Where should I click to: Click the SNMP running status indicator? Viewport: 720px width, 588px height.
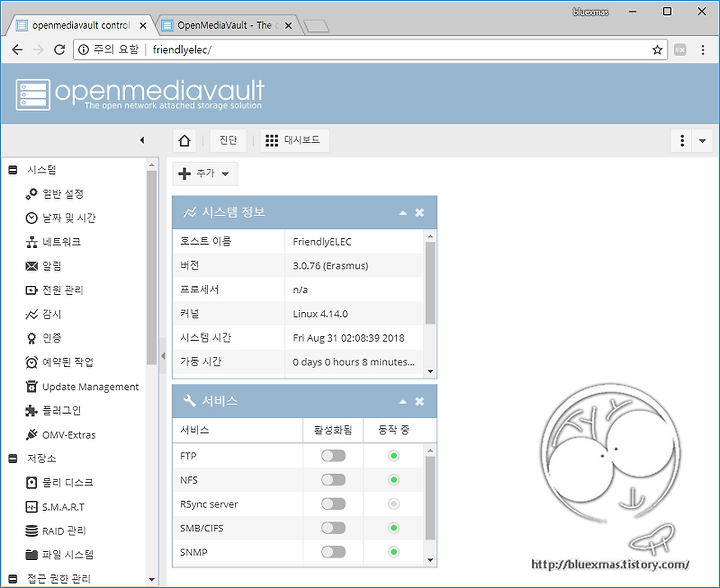click(x=394, y=552)
